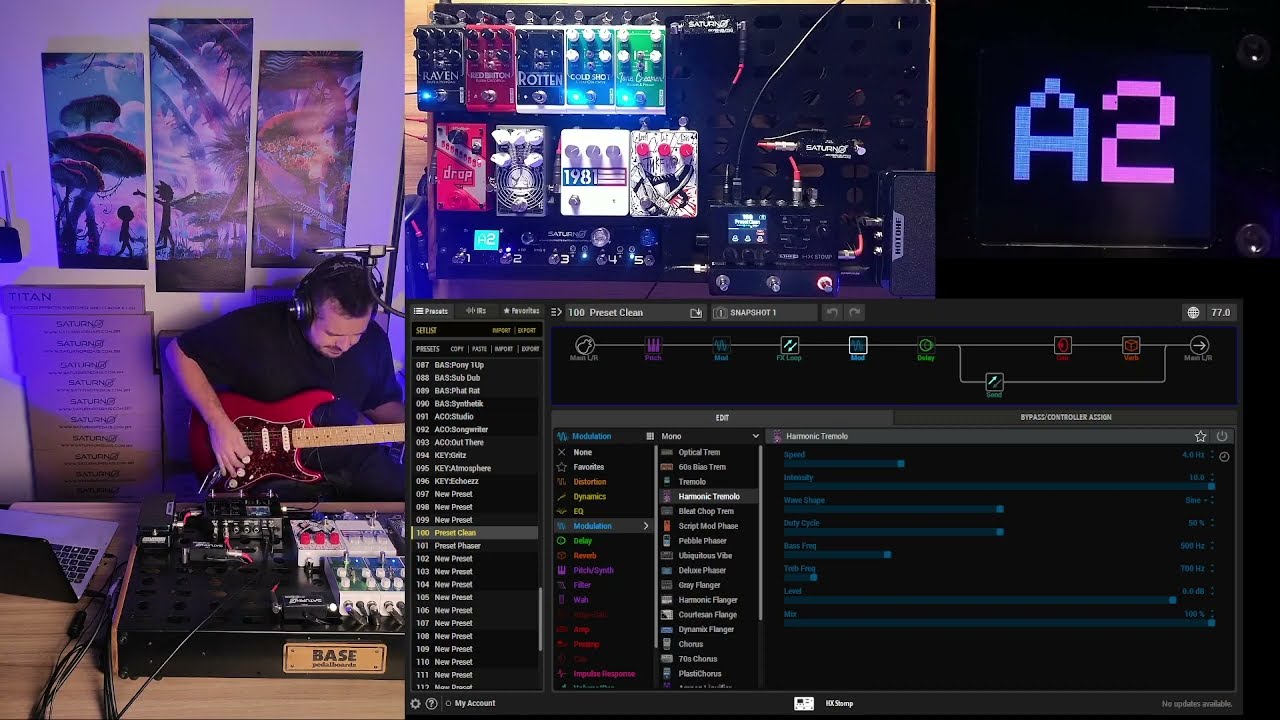Select the 60s Bias Trem model
Image resolution: width=1280 pixels, height=720 pixels.
click(707, 467)
